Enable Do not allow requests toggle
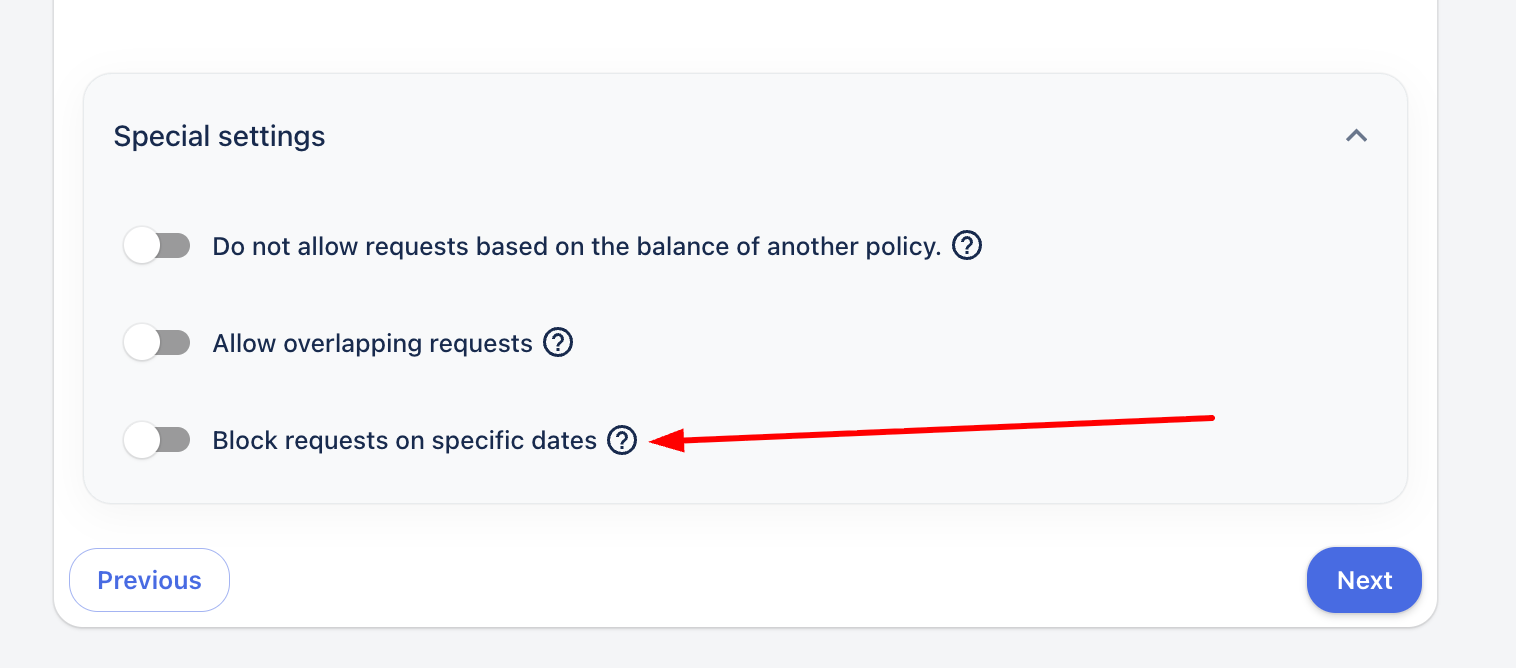Screen dimensions: 1516x668 [157, 245]
